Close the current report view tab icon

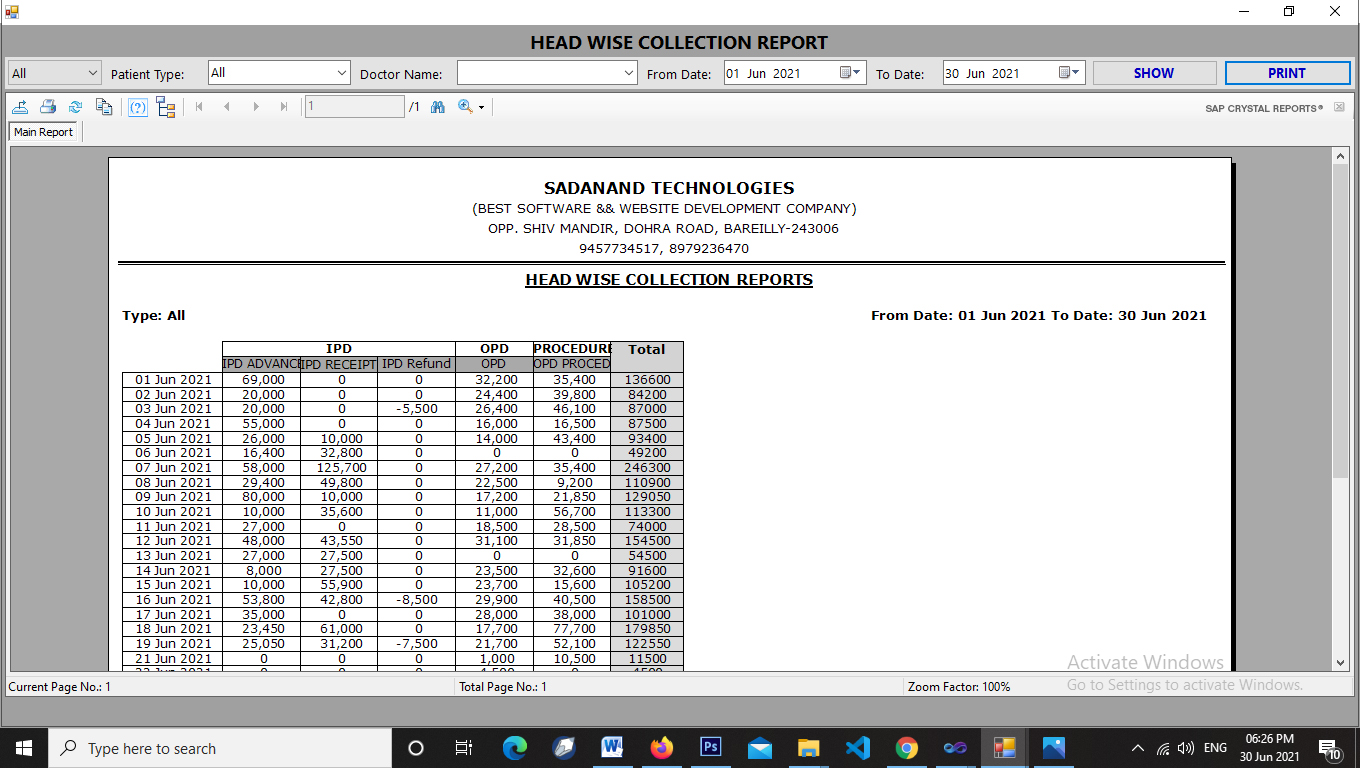click(1339, 107)
